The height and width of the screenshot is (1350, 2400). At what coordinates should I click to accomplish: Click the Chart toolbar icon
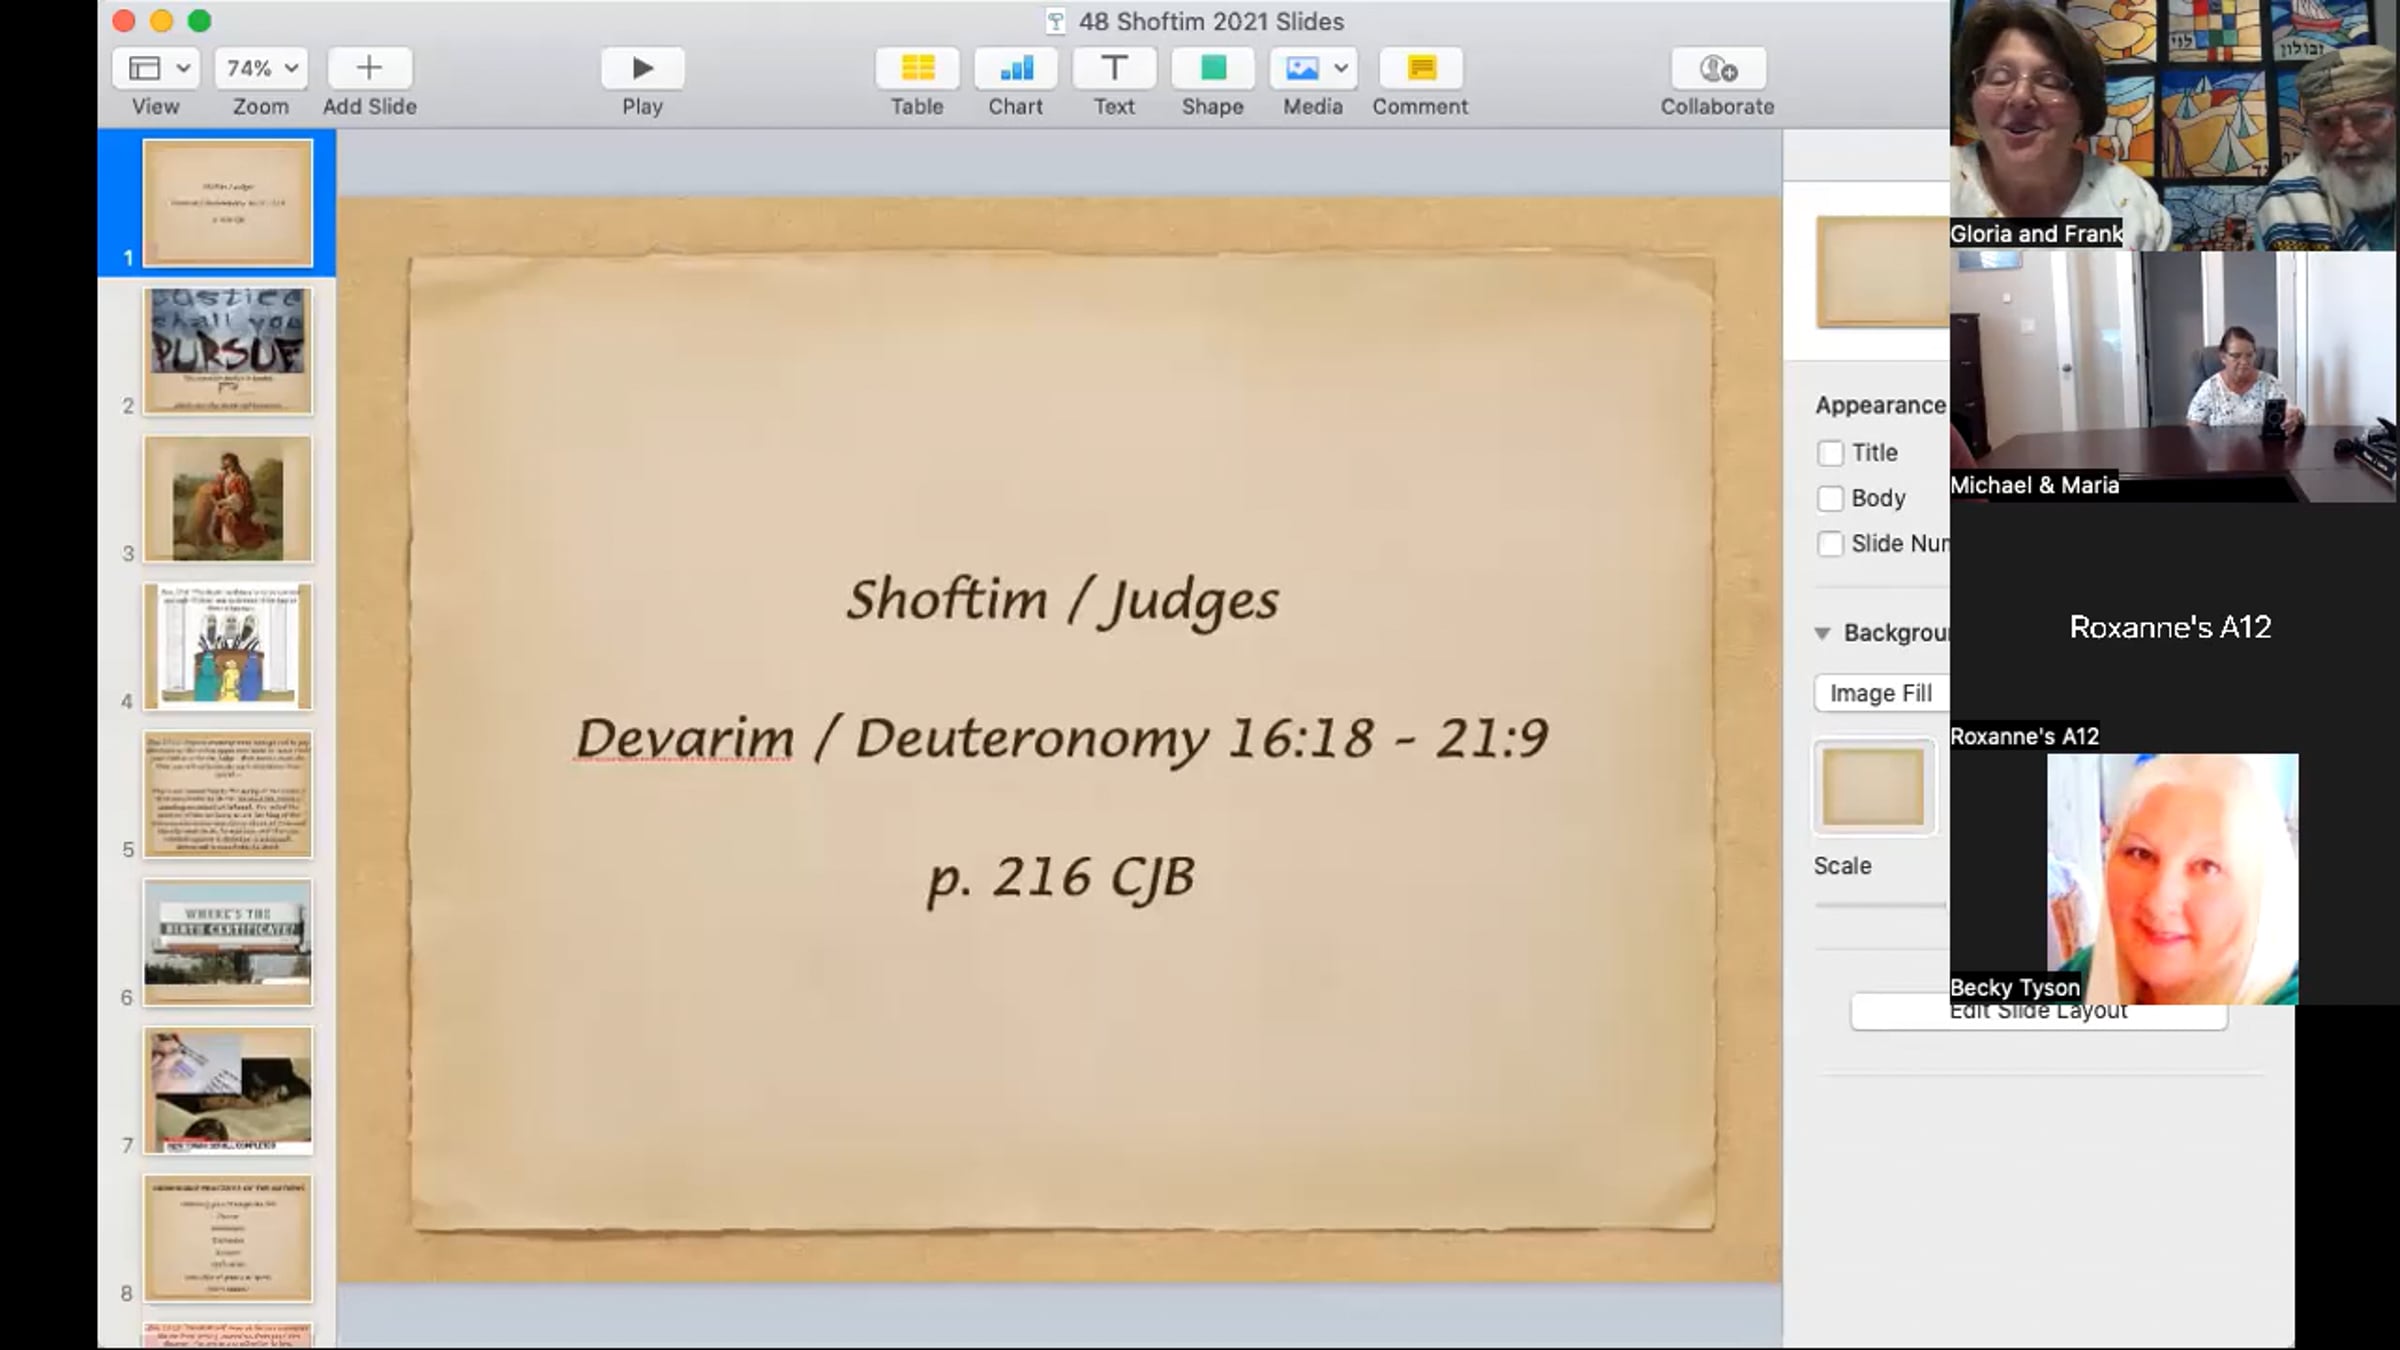1015,68
